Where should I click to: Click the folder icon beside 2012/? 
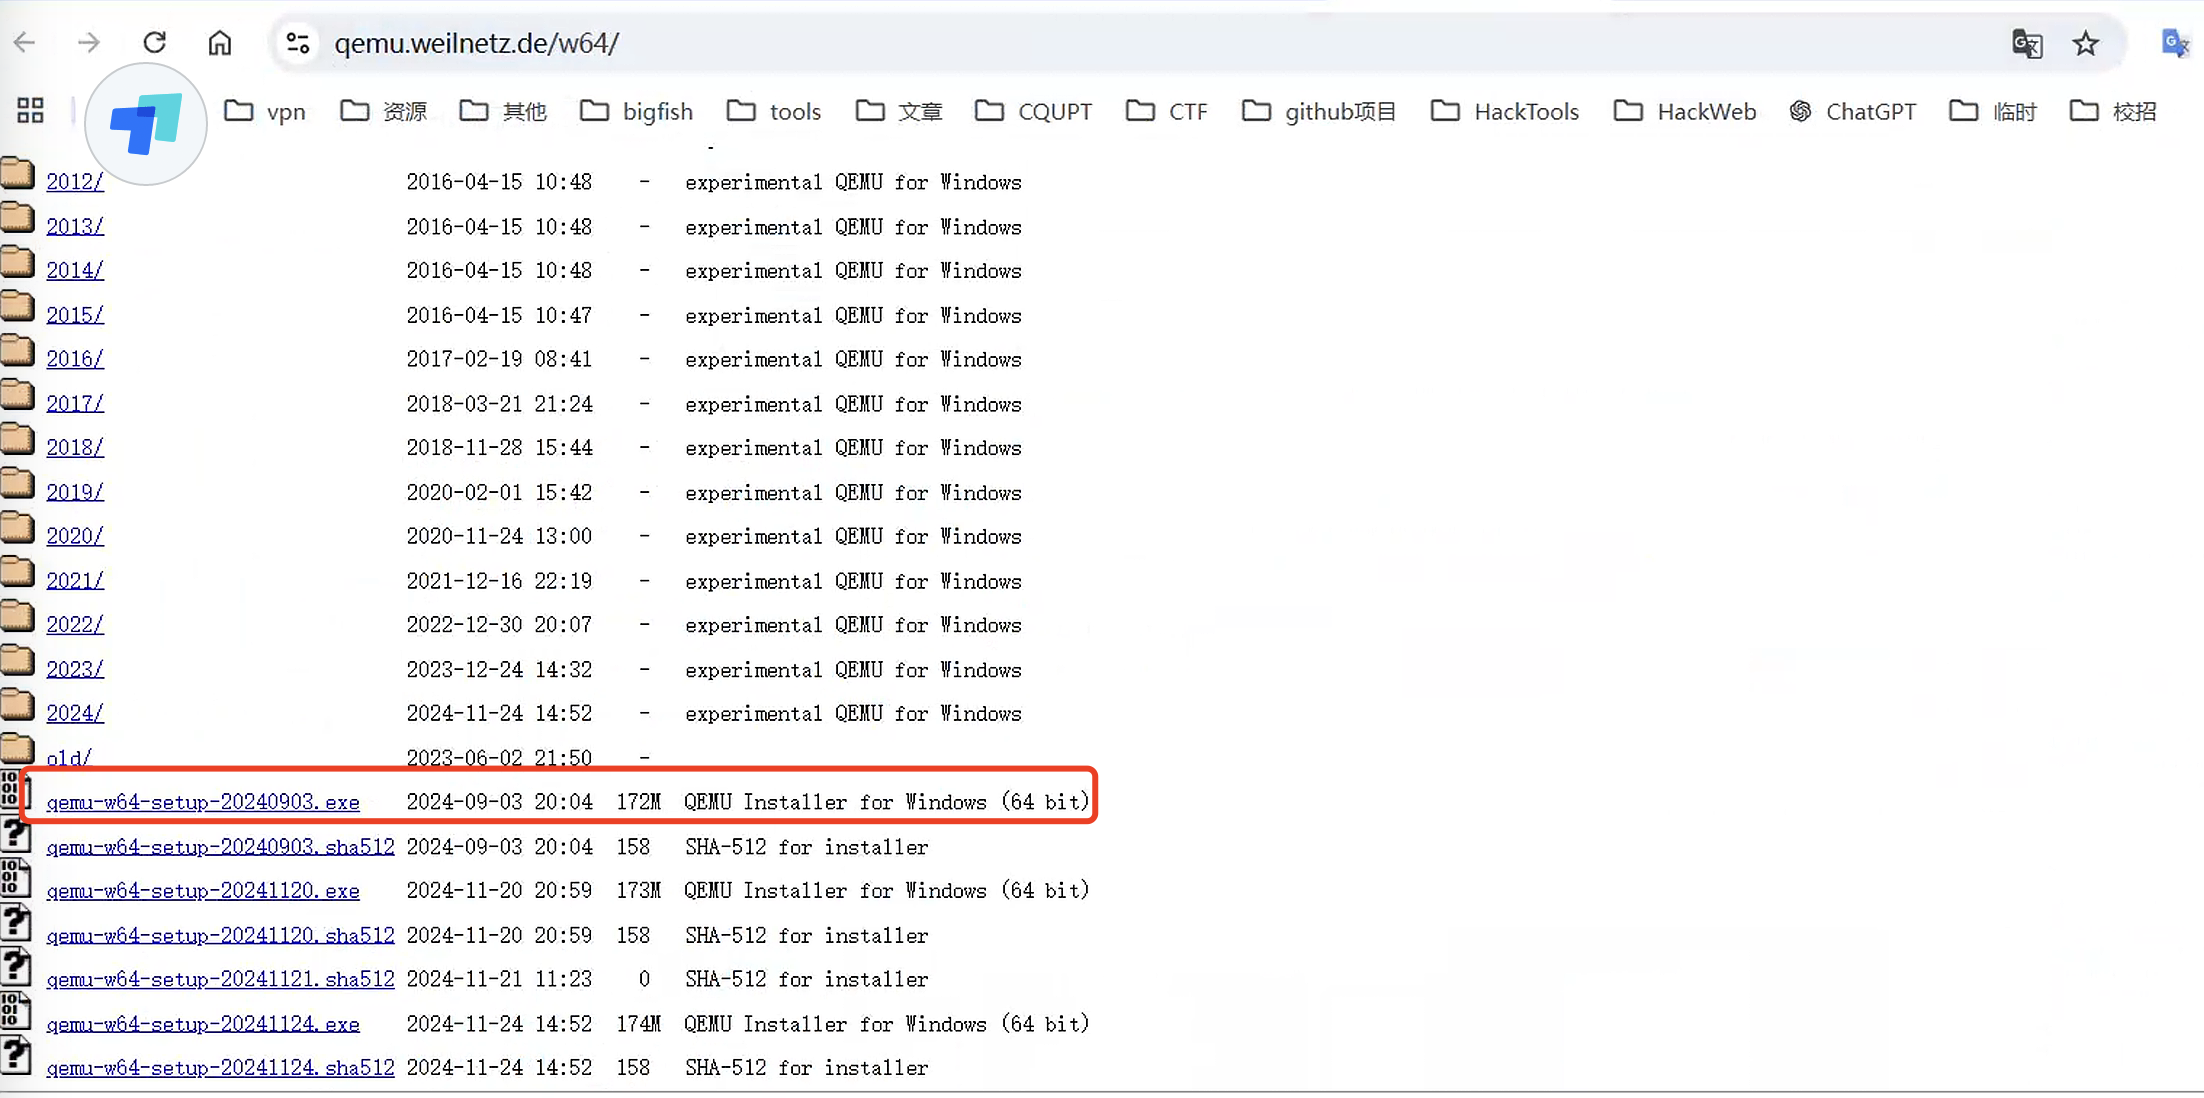17,173
